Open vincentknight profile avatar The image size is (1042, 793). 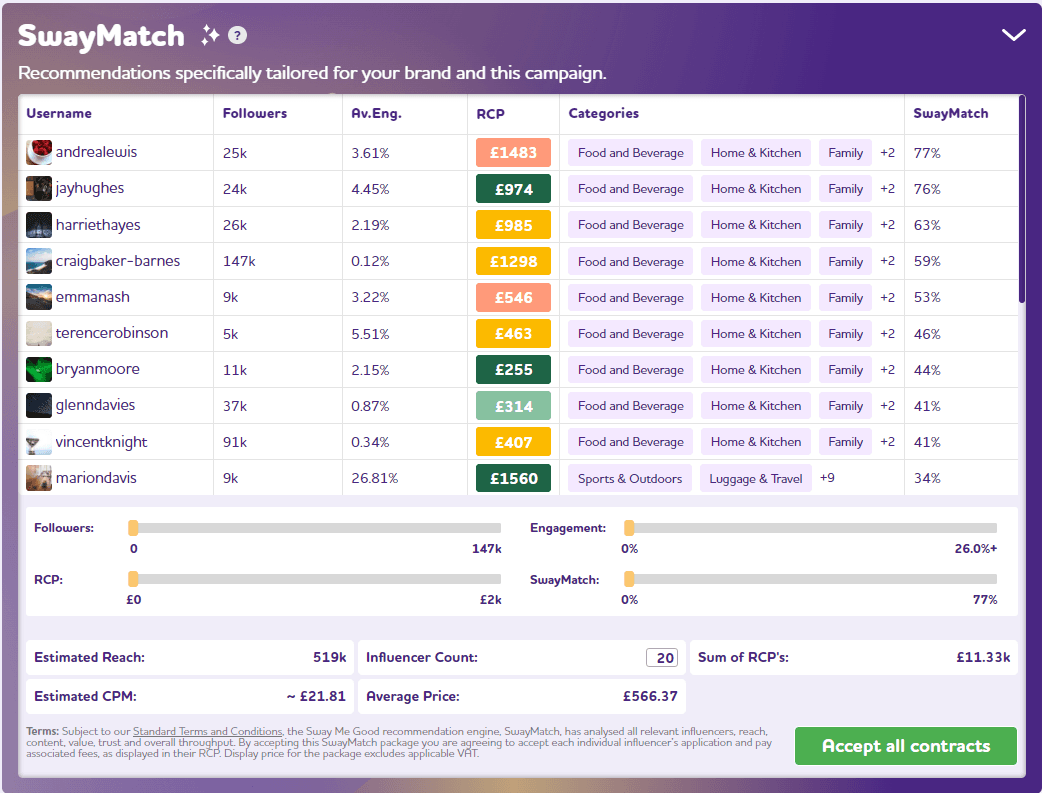pyautogui.click(x=39, y=442)
